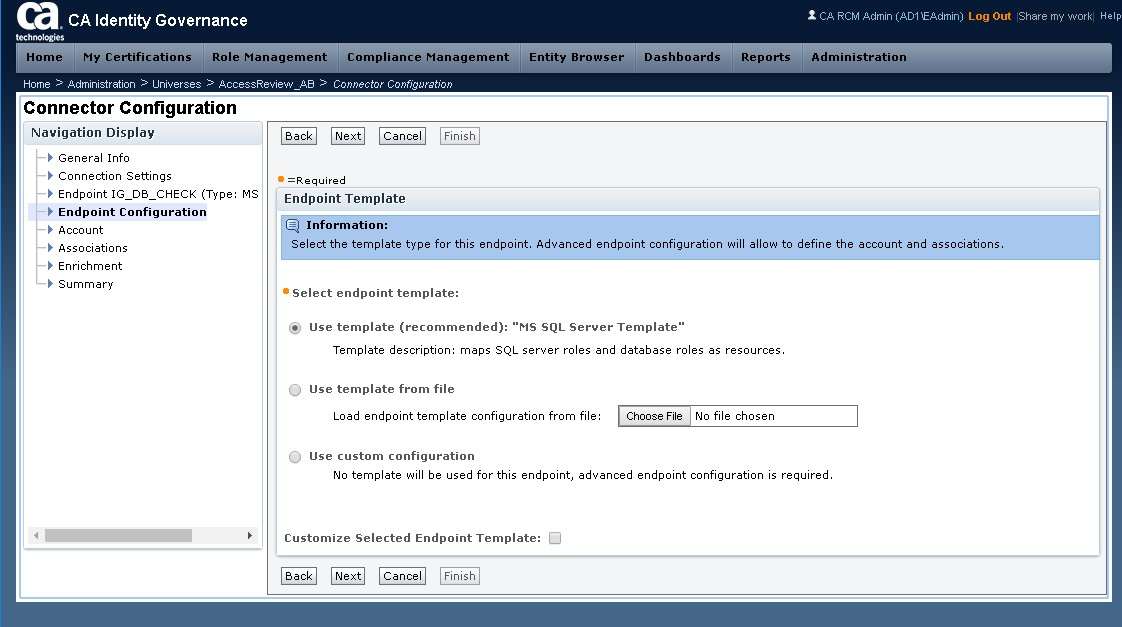
Task: Expand the Account tree arrow
Action: pos(50,229)
